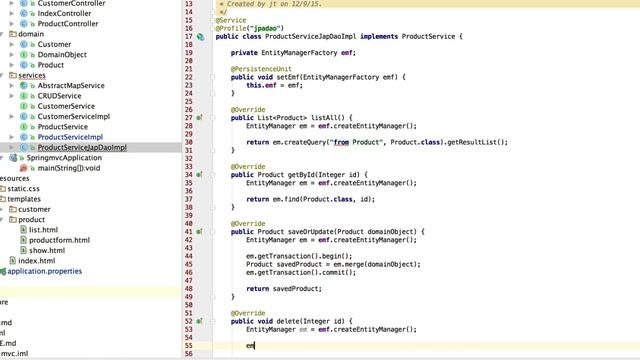Click the IndexController class icon
The height and width of the screenshot is (360, 640).
(x=24, y=13)
